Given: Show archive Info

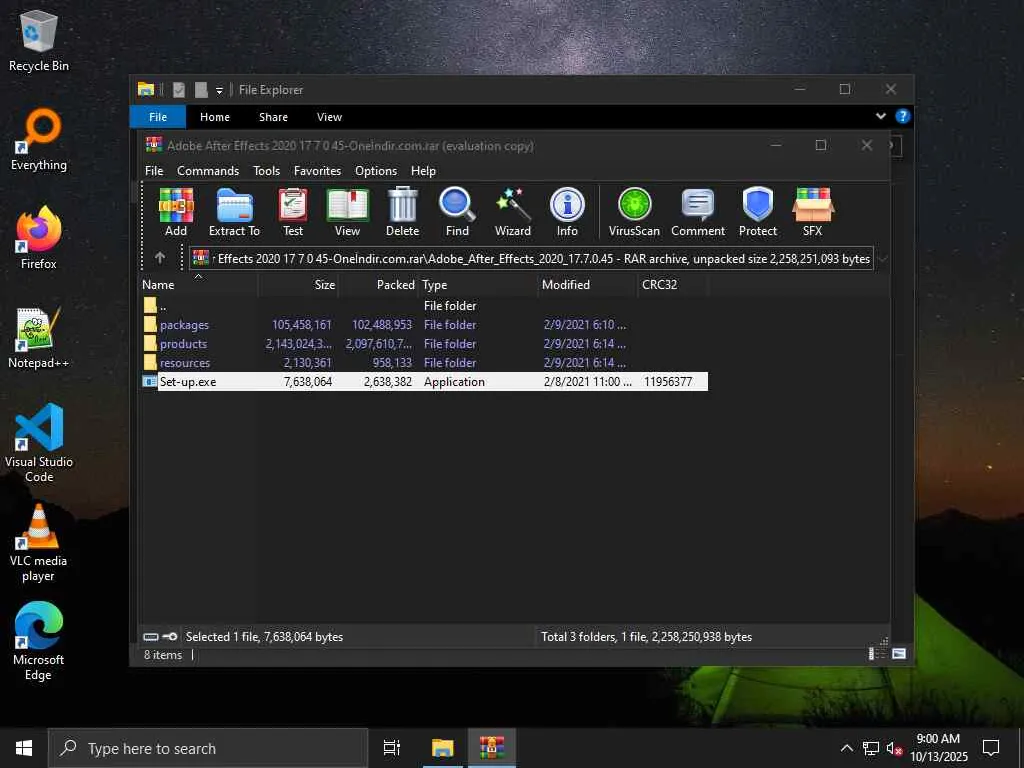Looking at the screenshot, I should point(567,212).
